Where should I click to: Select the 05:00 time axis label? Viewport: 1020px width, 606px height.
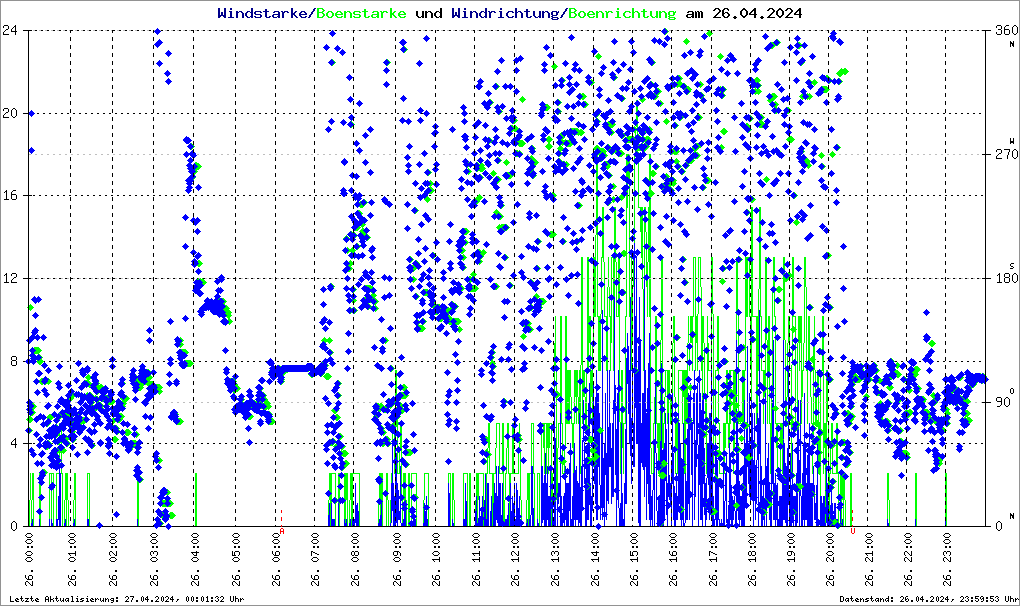[236, 560]
